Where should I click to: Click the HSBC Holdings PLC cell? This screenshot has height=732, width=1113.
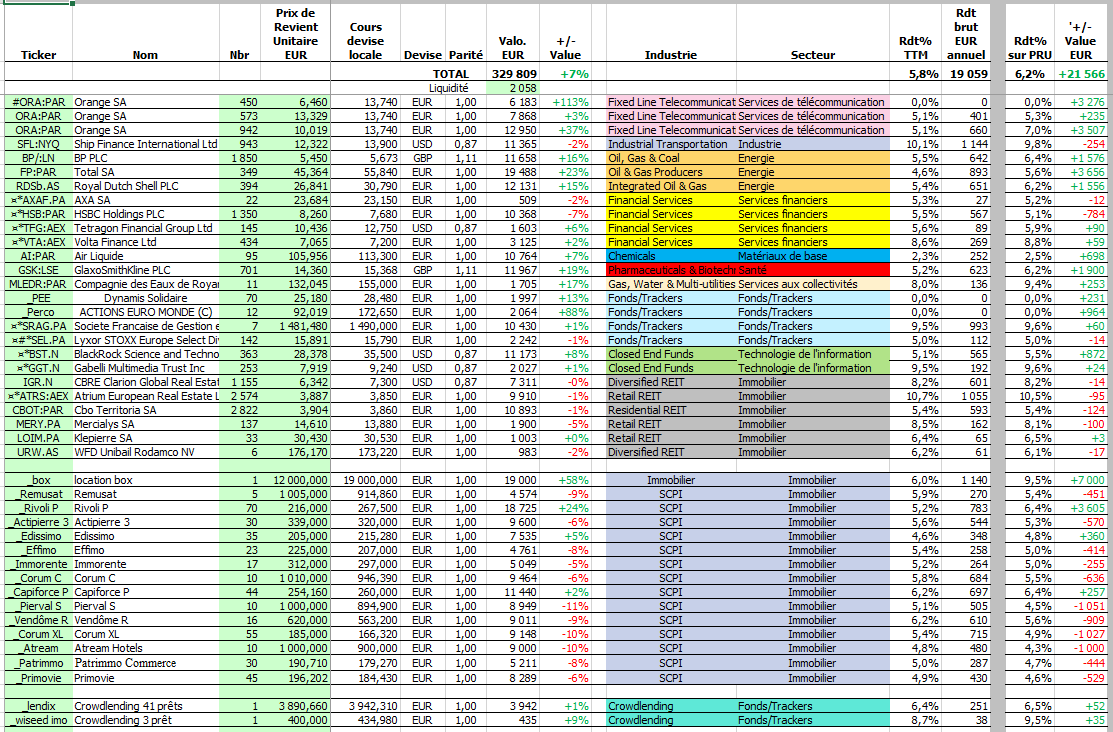point(146,214)
